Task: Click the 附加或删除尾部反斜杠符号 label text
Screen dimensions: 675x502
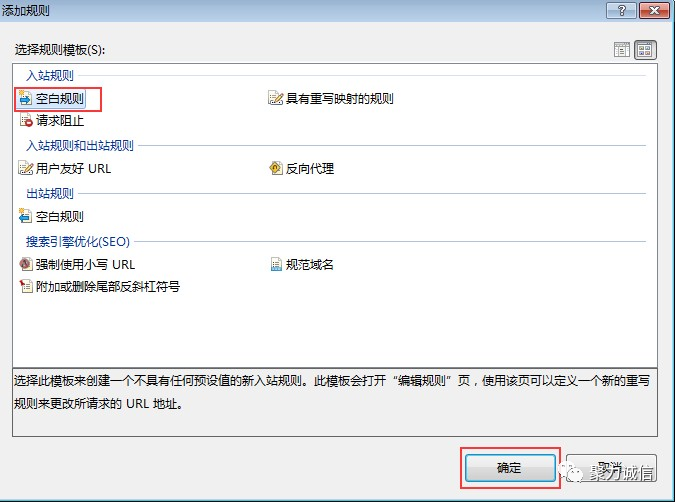Action: coord(108,286)
